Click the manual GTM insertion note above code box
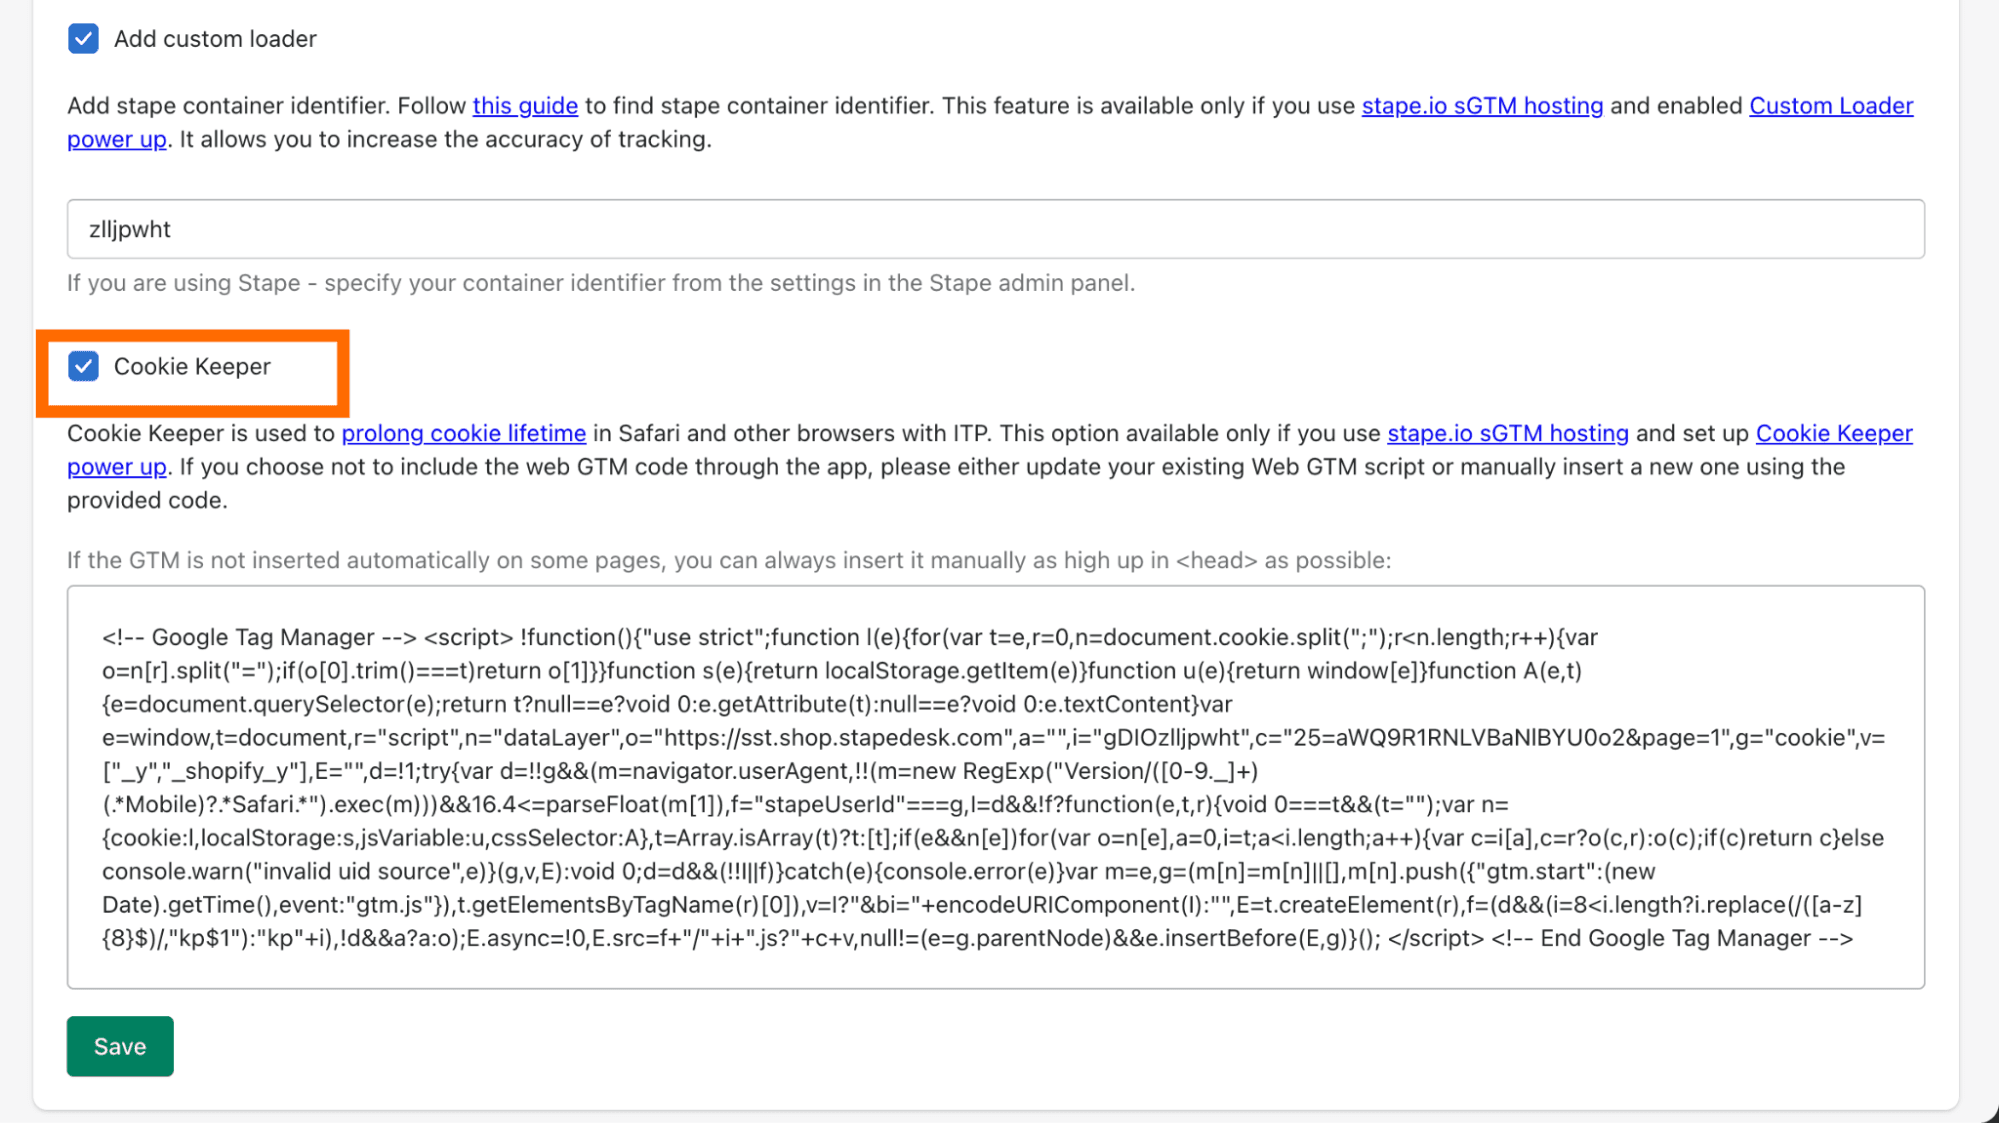This screenshot has height=1124, width=1999. (729, 561)
